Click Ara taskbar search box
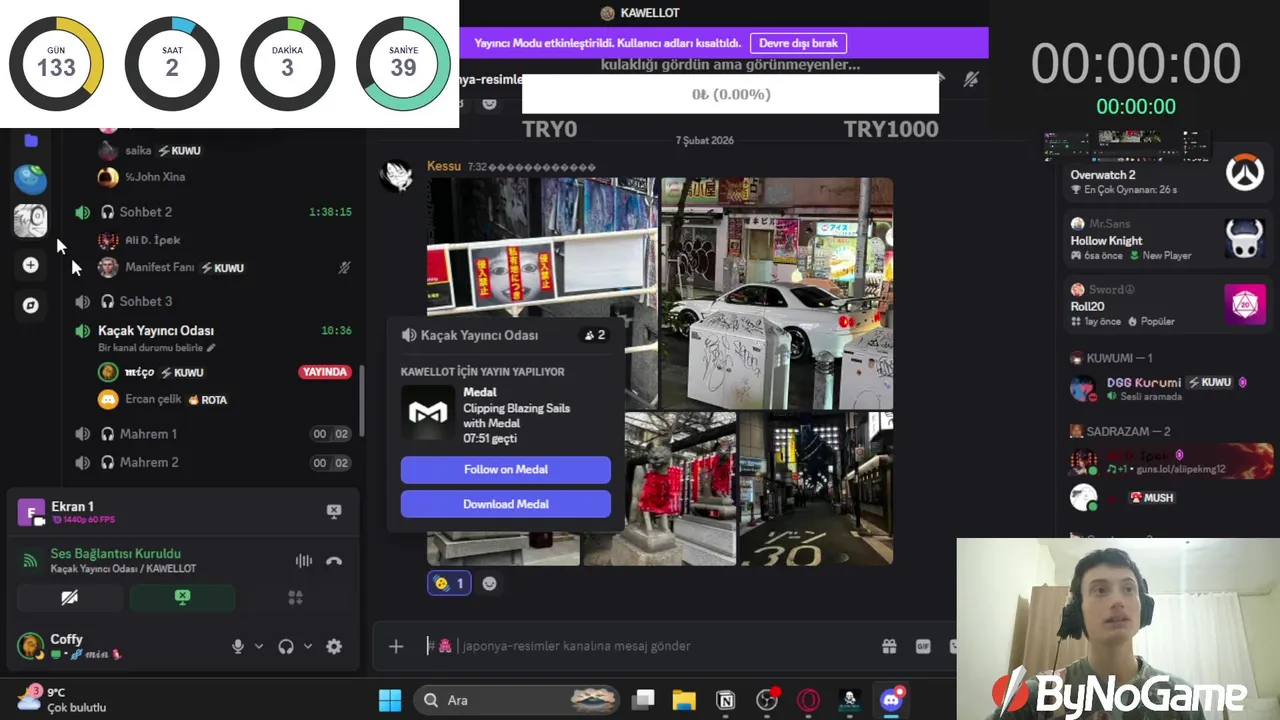The height and width of the screenshot is (720, 1280). coord(517,700)
